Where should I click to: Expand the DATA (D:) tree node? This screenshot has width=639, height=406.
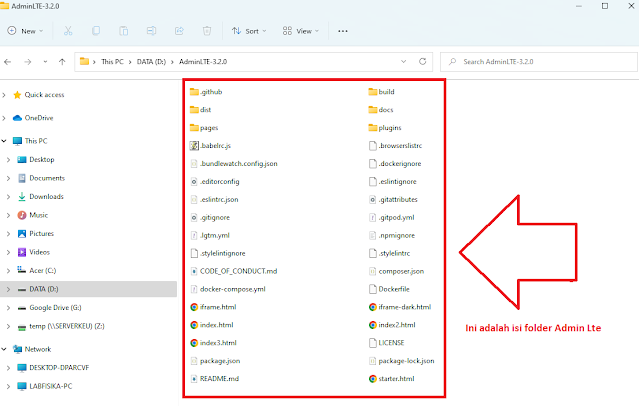[9, 289]
